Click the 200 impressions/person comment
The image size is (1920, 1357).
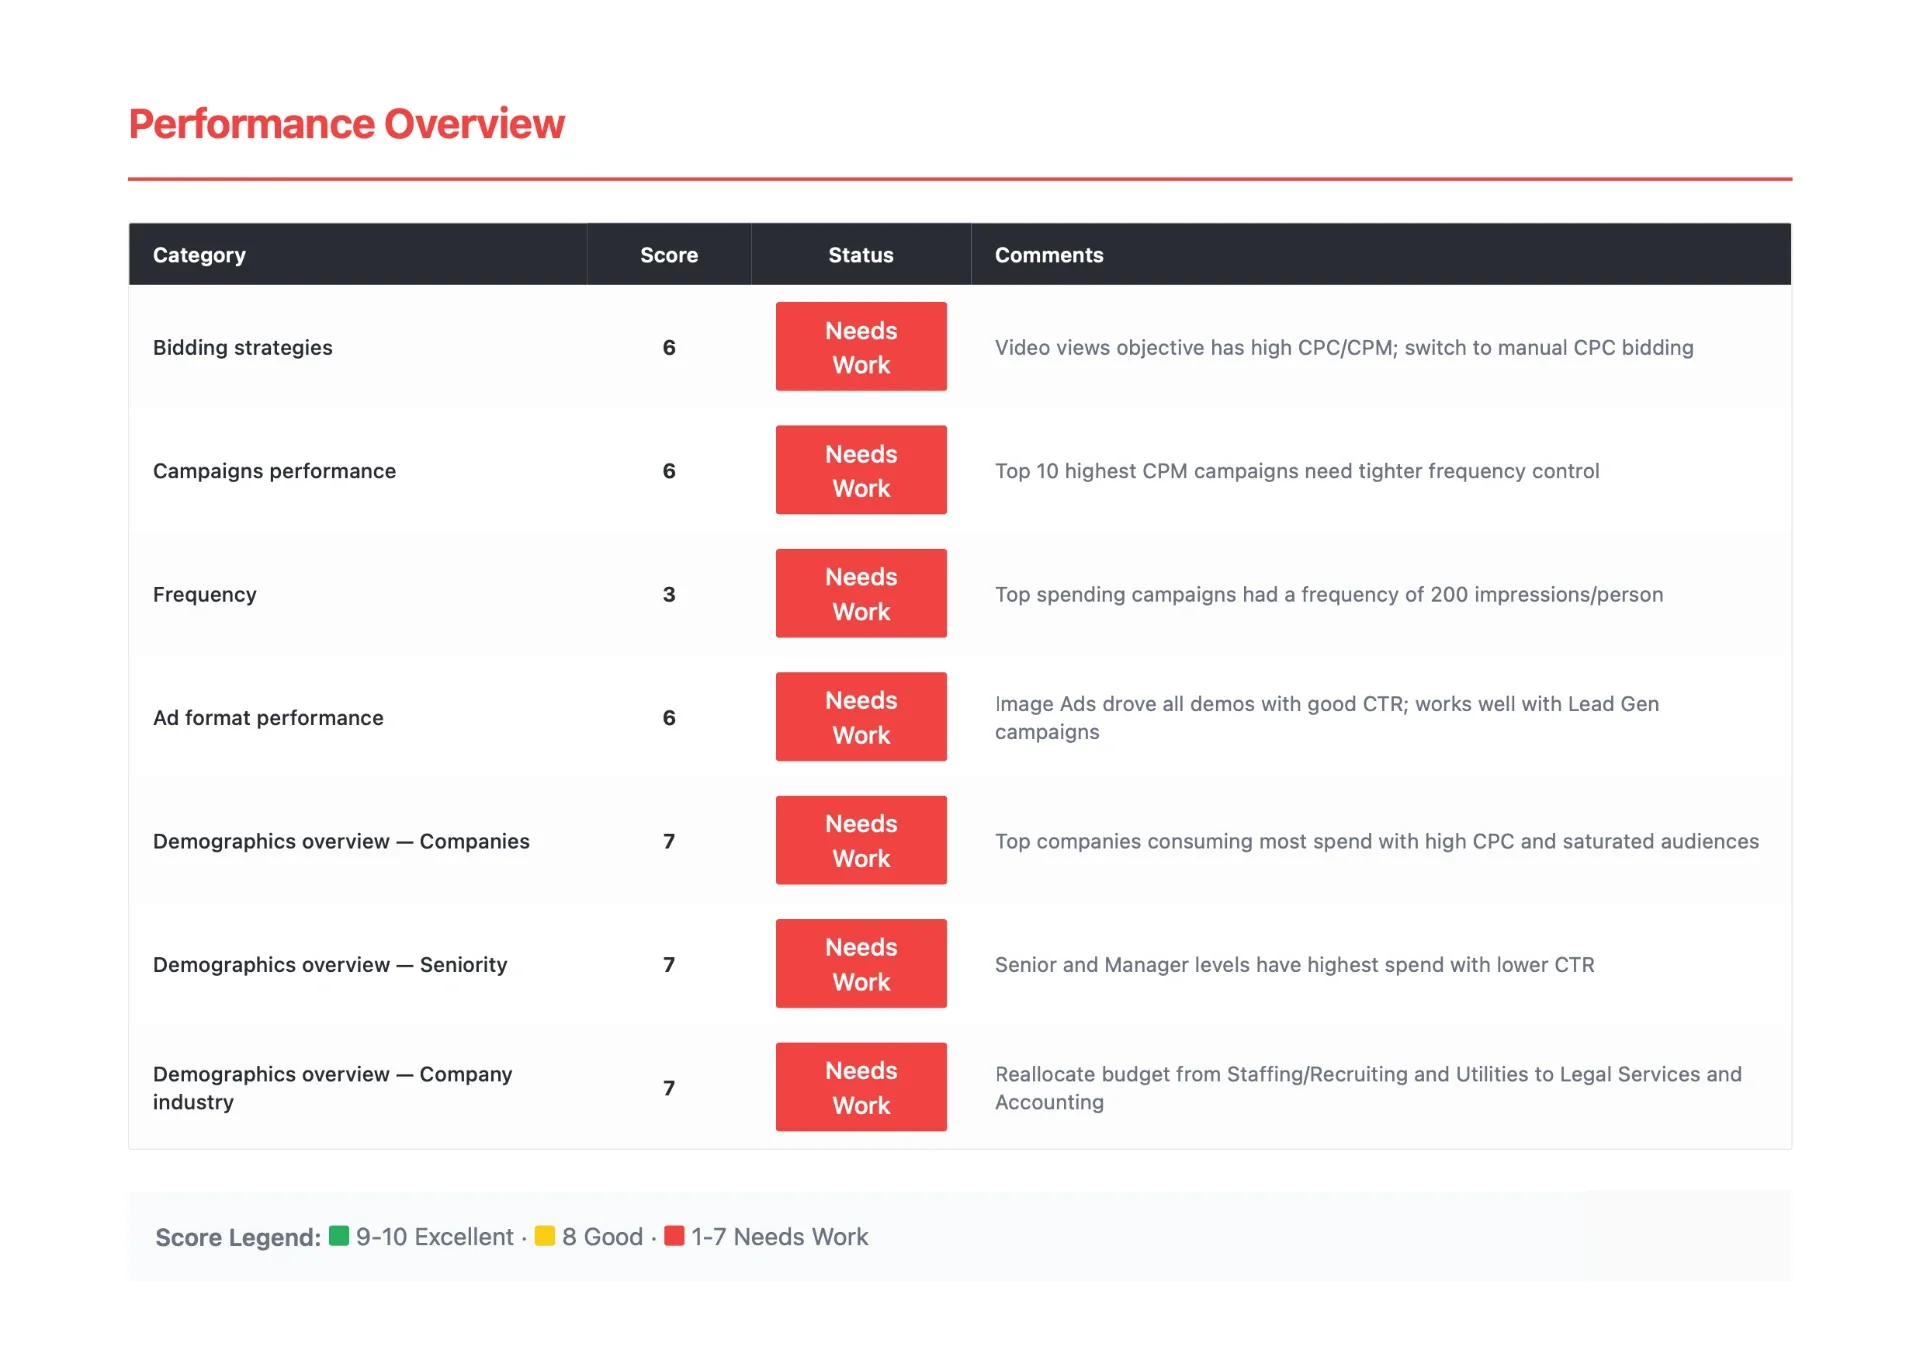pos(1329,594)
